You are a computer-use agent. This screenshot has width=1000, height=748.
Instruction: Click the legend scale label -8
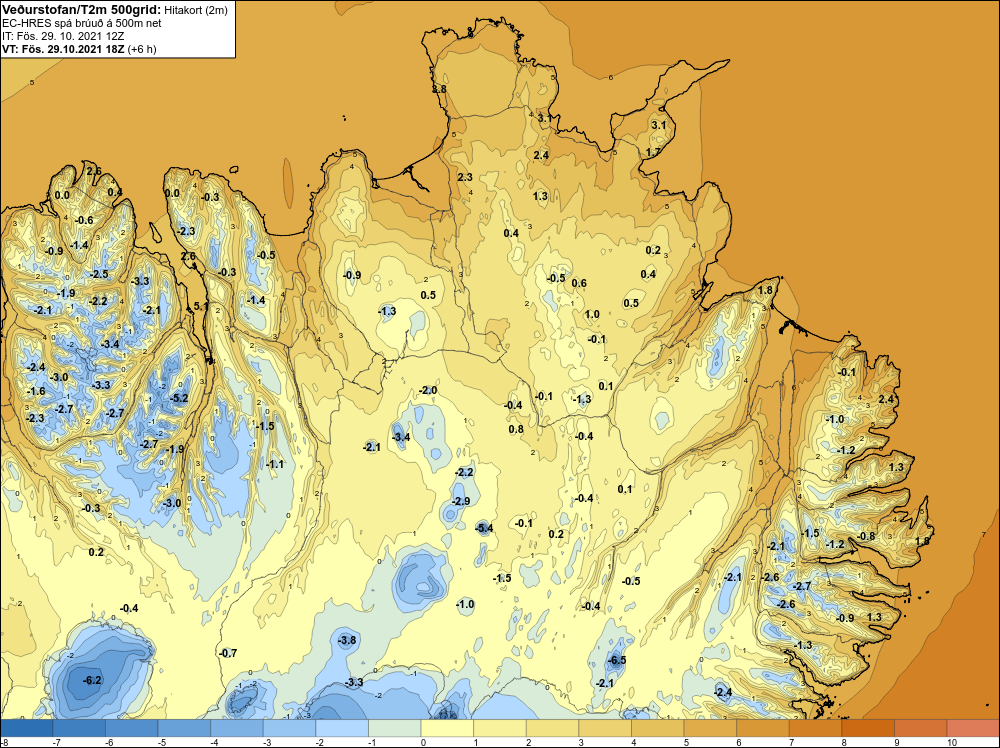(x=4, y=742)
